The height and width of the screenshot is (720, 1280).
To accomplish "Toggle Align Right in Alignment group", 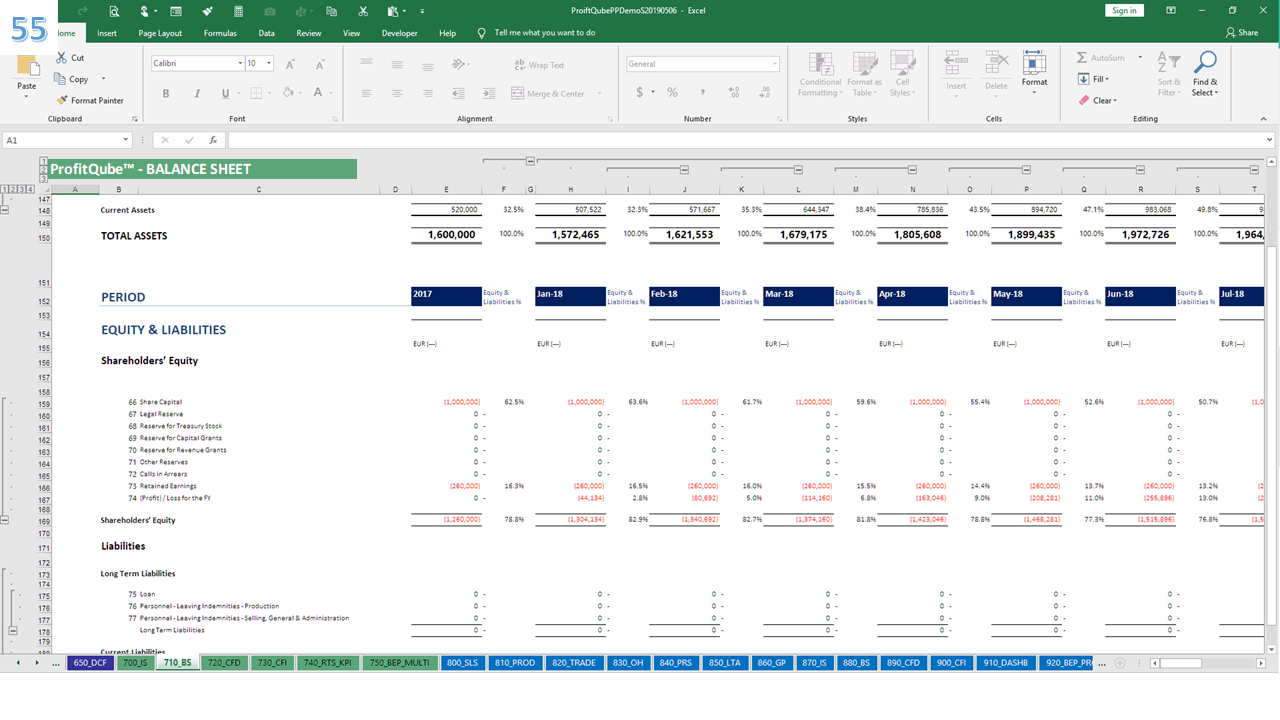I will (426, 93).
